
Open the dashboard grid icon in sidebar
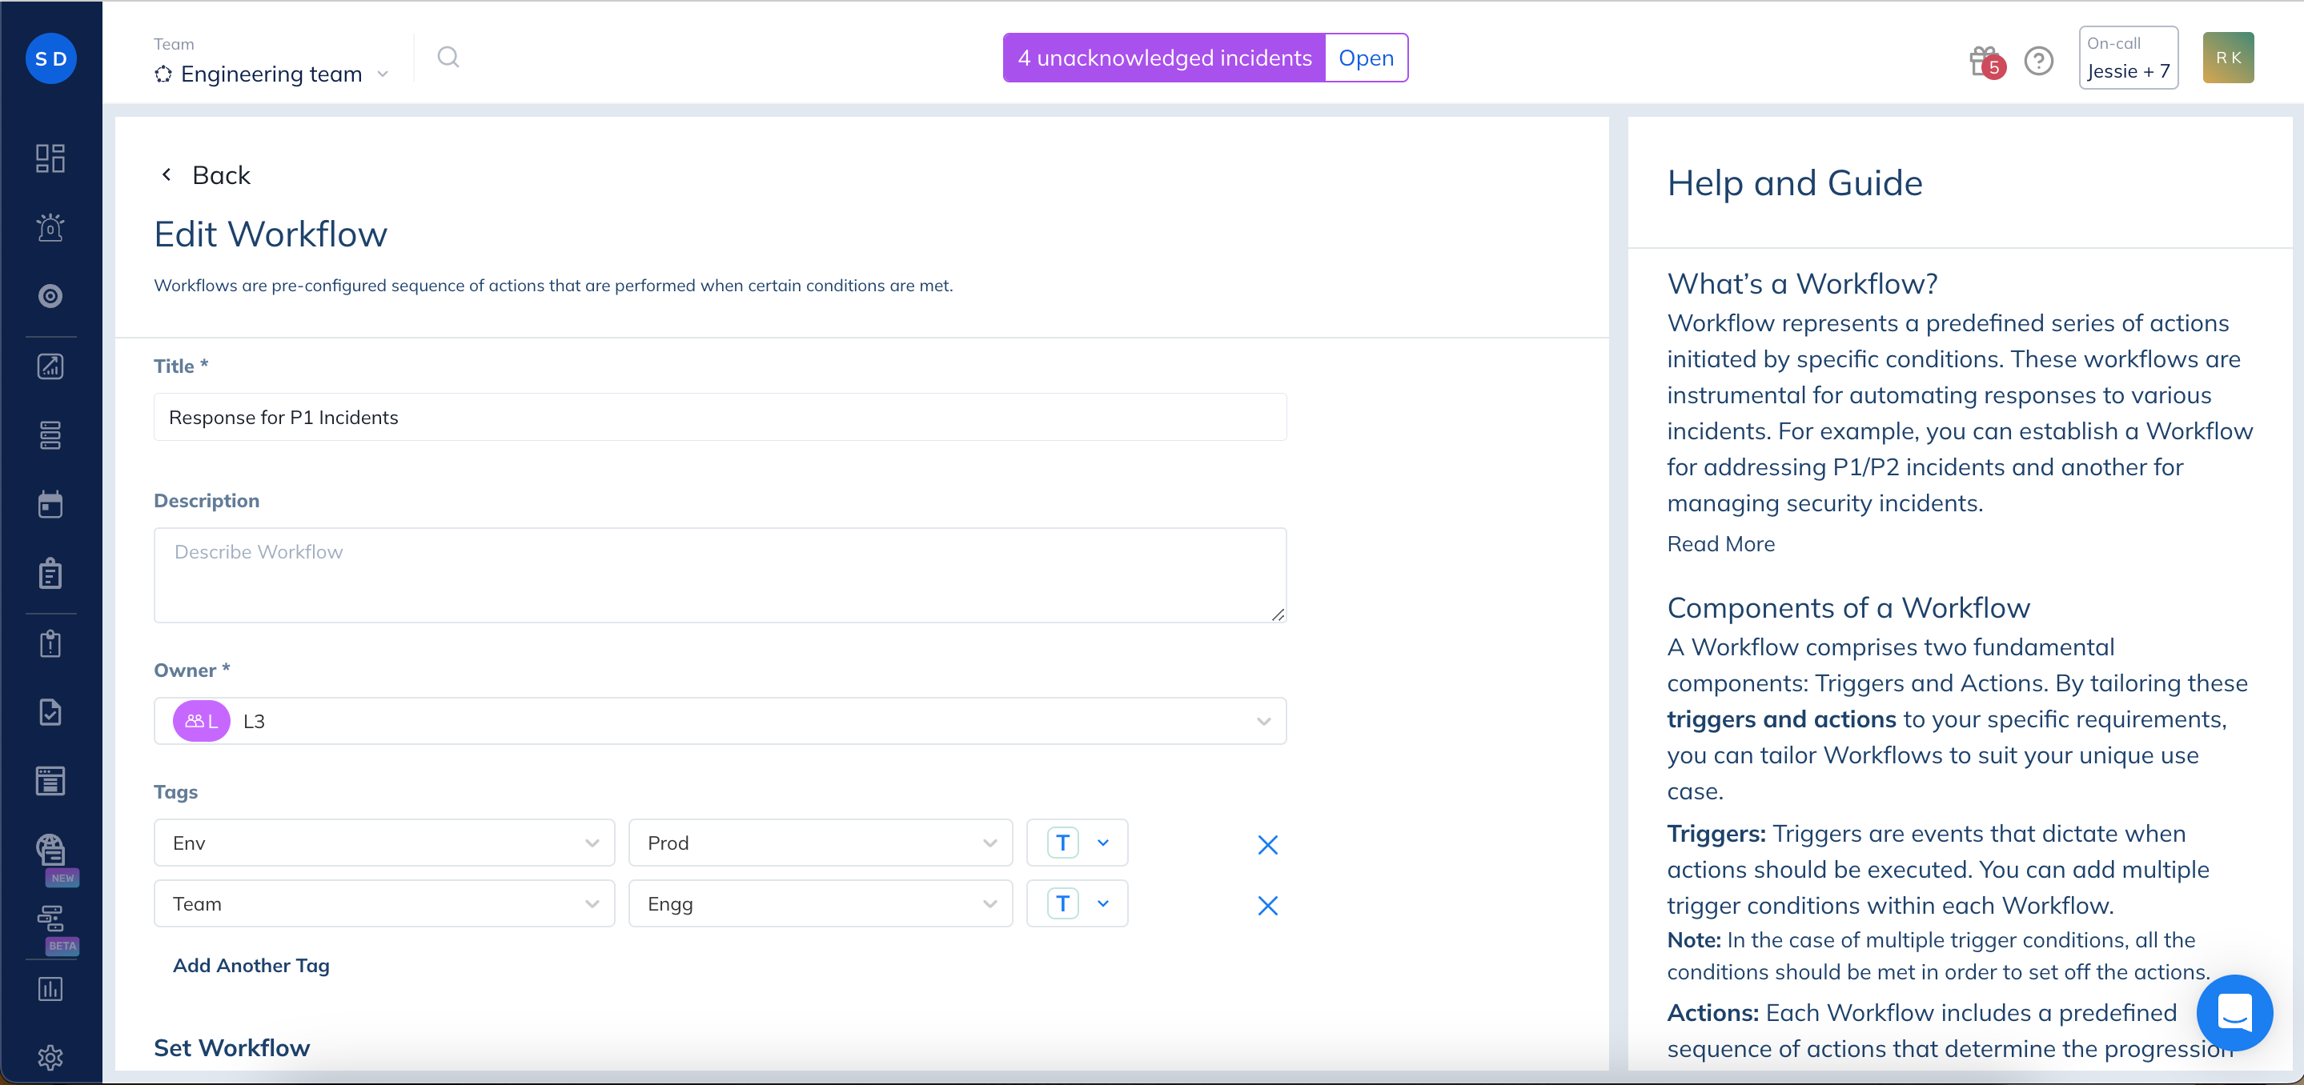tap(50, 158)
